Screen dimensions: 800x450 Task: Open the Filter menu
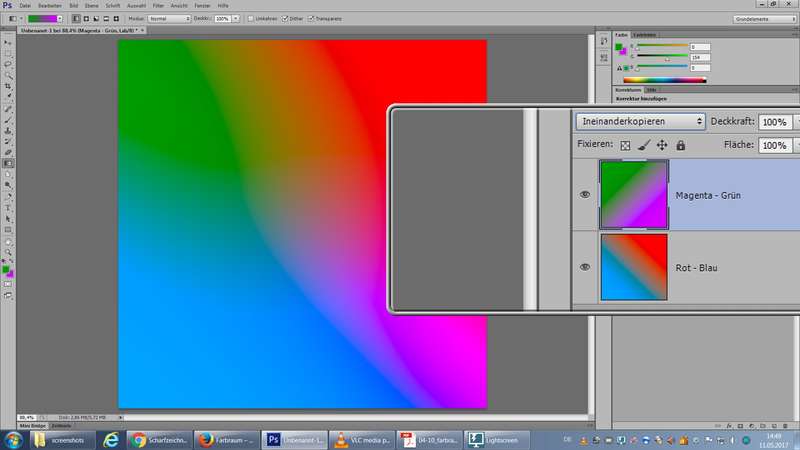tap(158, 6)
